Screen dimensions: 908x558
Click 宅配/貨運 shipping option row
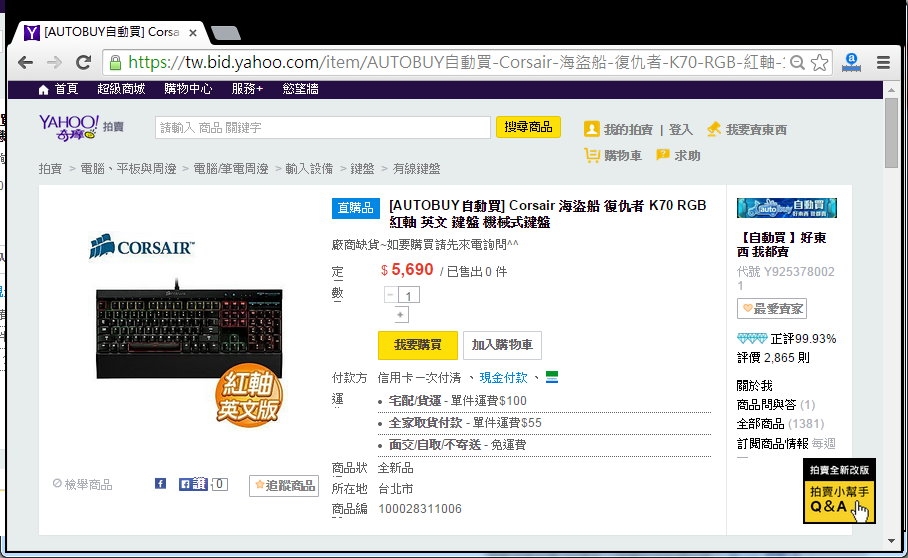coord(544,401)
